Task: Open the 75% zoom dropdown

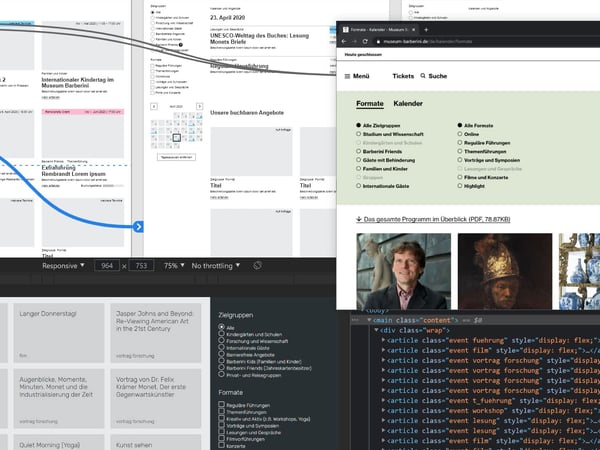Action: (174, 266)
